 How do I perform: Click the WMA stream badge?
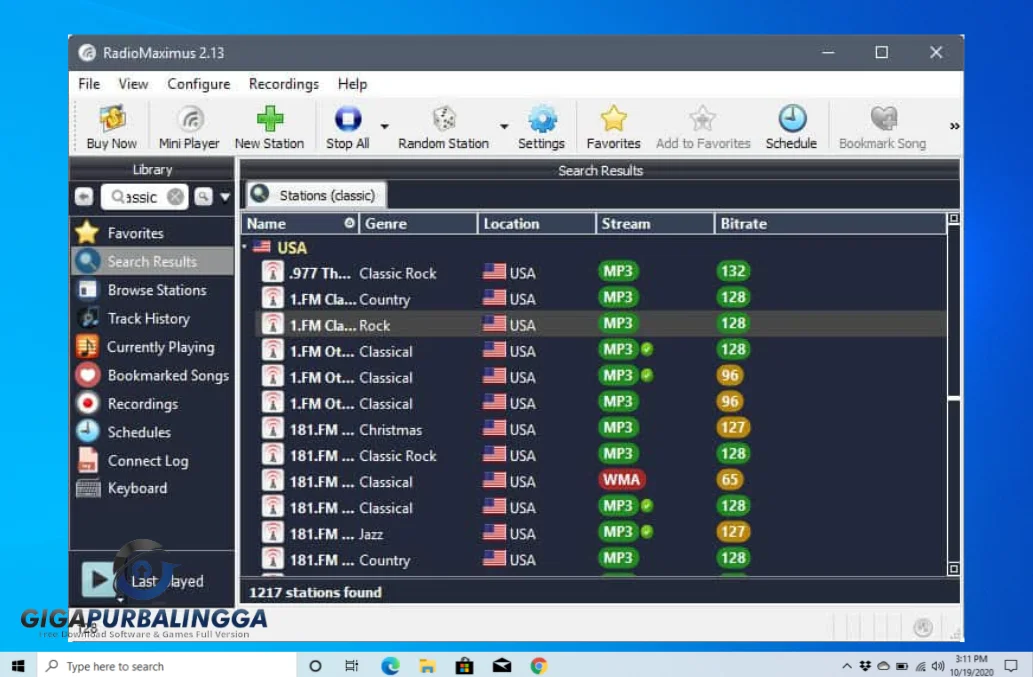pos(621,480)
